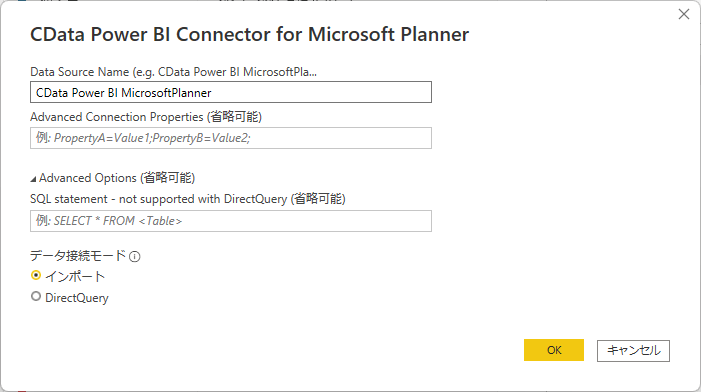Show info icon beside データ接続モード
The image size is (701, 392).
(135, 257)
